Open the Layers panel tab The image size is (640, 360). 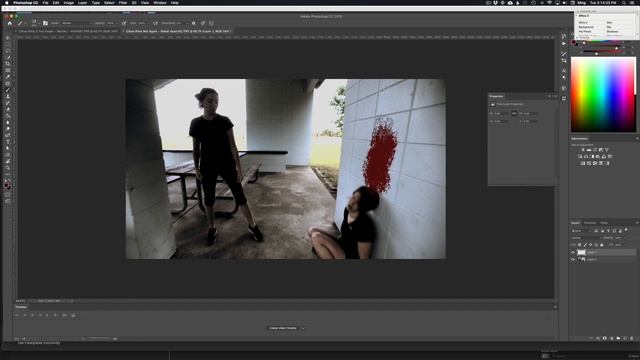coord(575,223)
